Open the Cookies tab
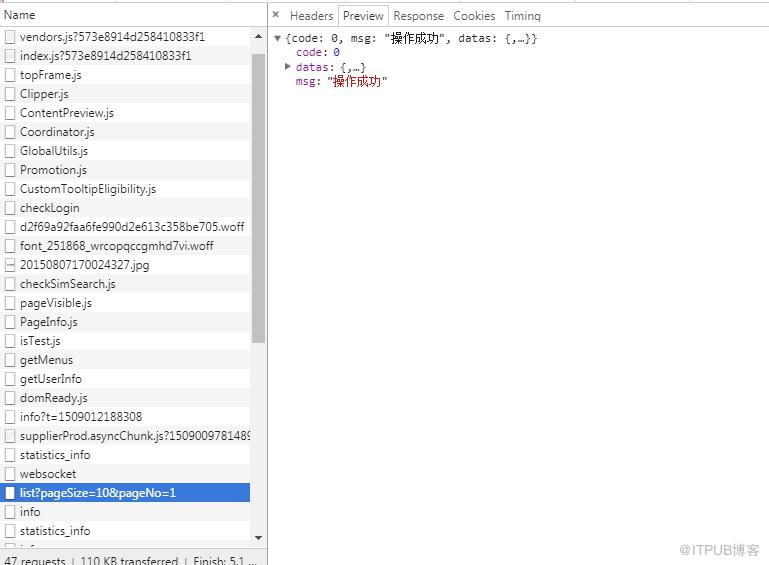 (474, 16)
